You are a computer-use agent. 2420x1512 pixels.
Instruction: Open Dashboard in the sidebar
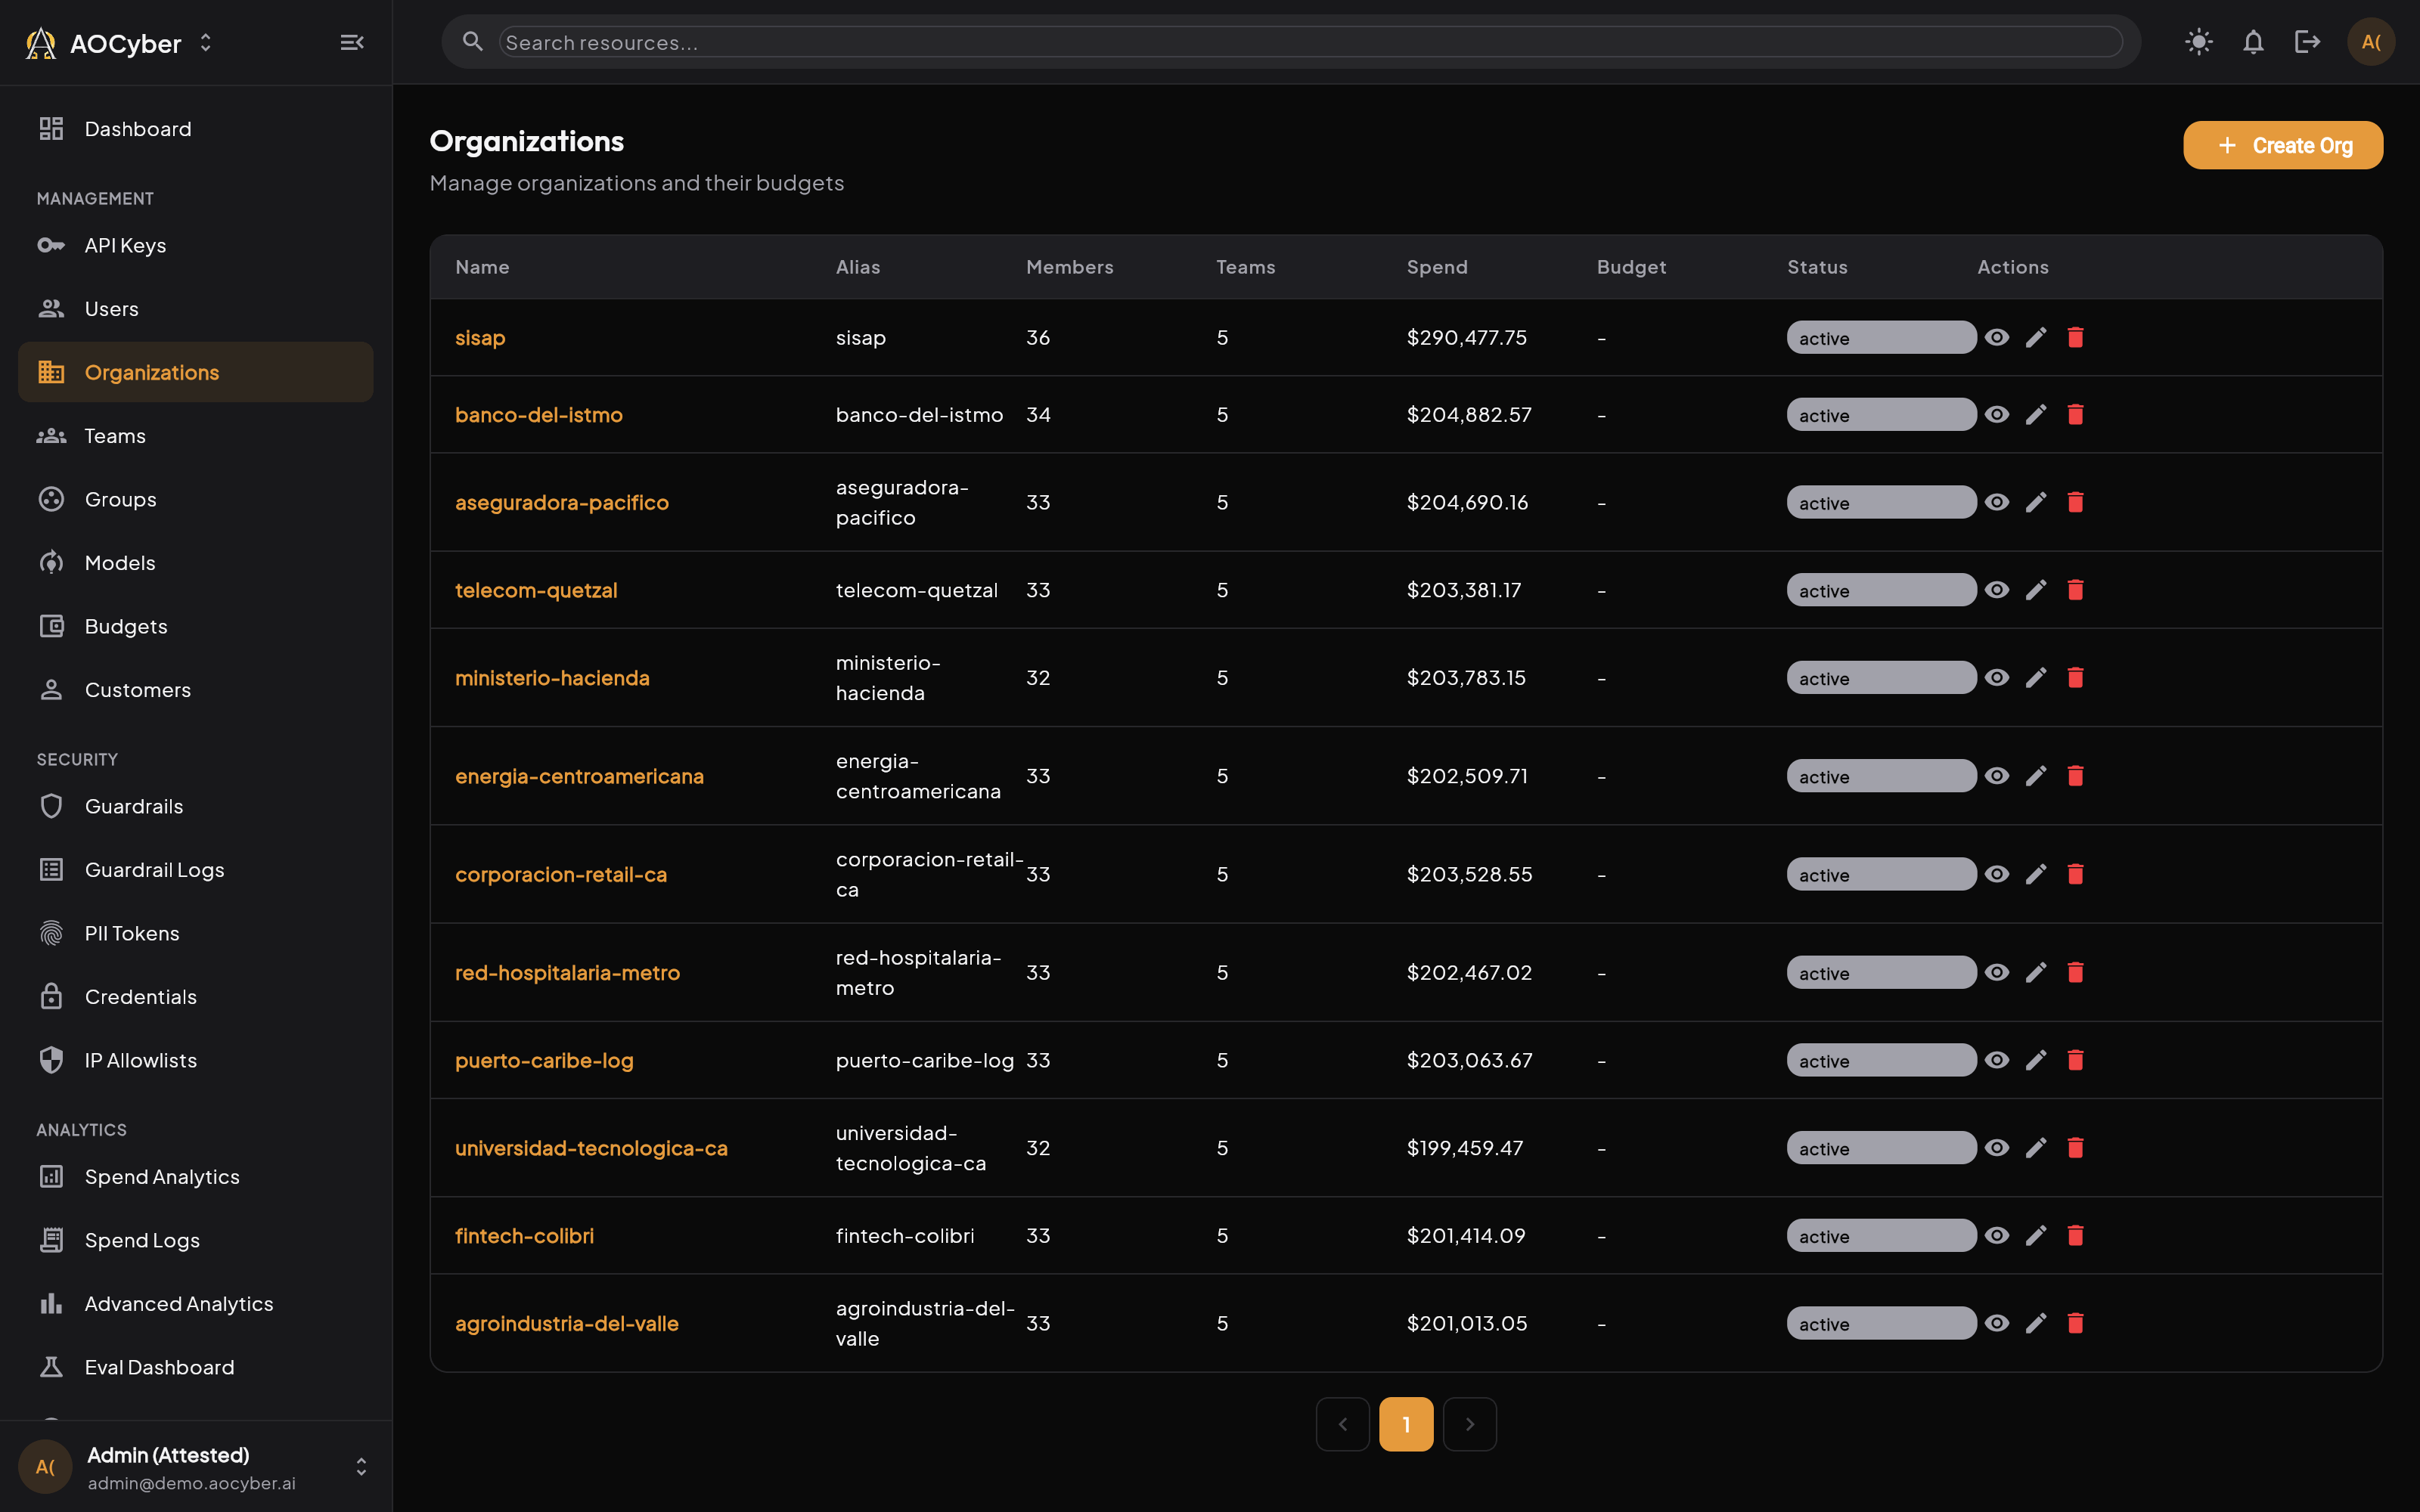click(195, 129)
